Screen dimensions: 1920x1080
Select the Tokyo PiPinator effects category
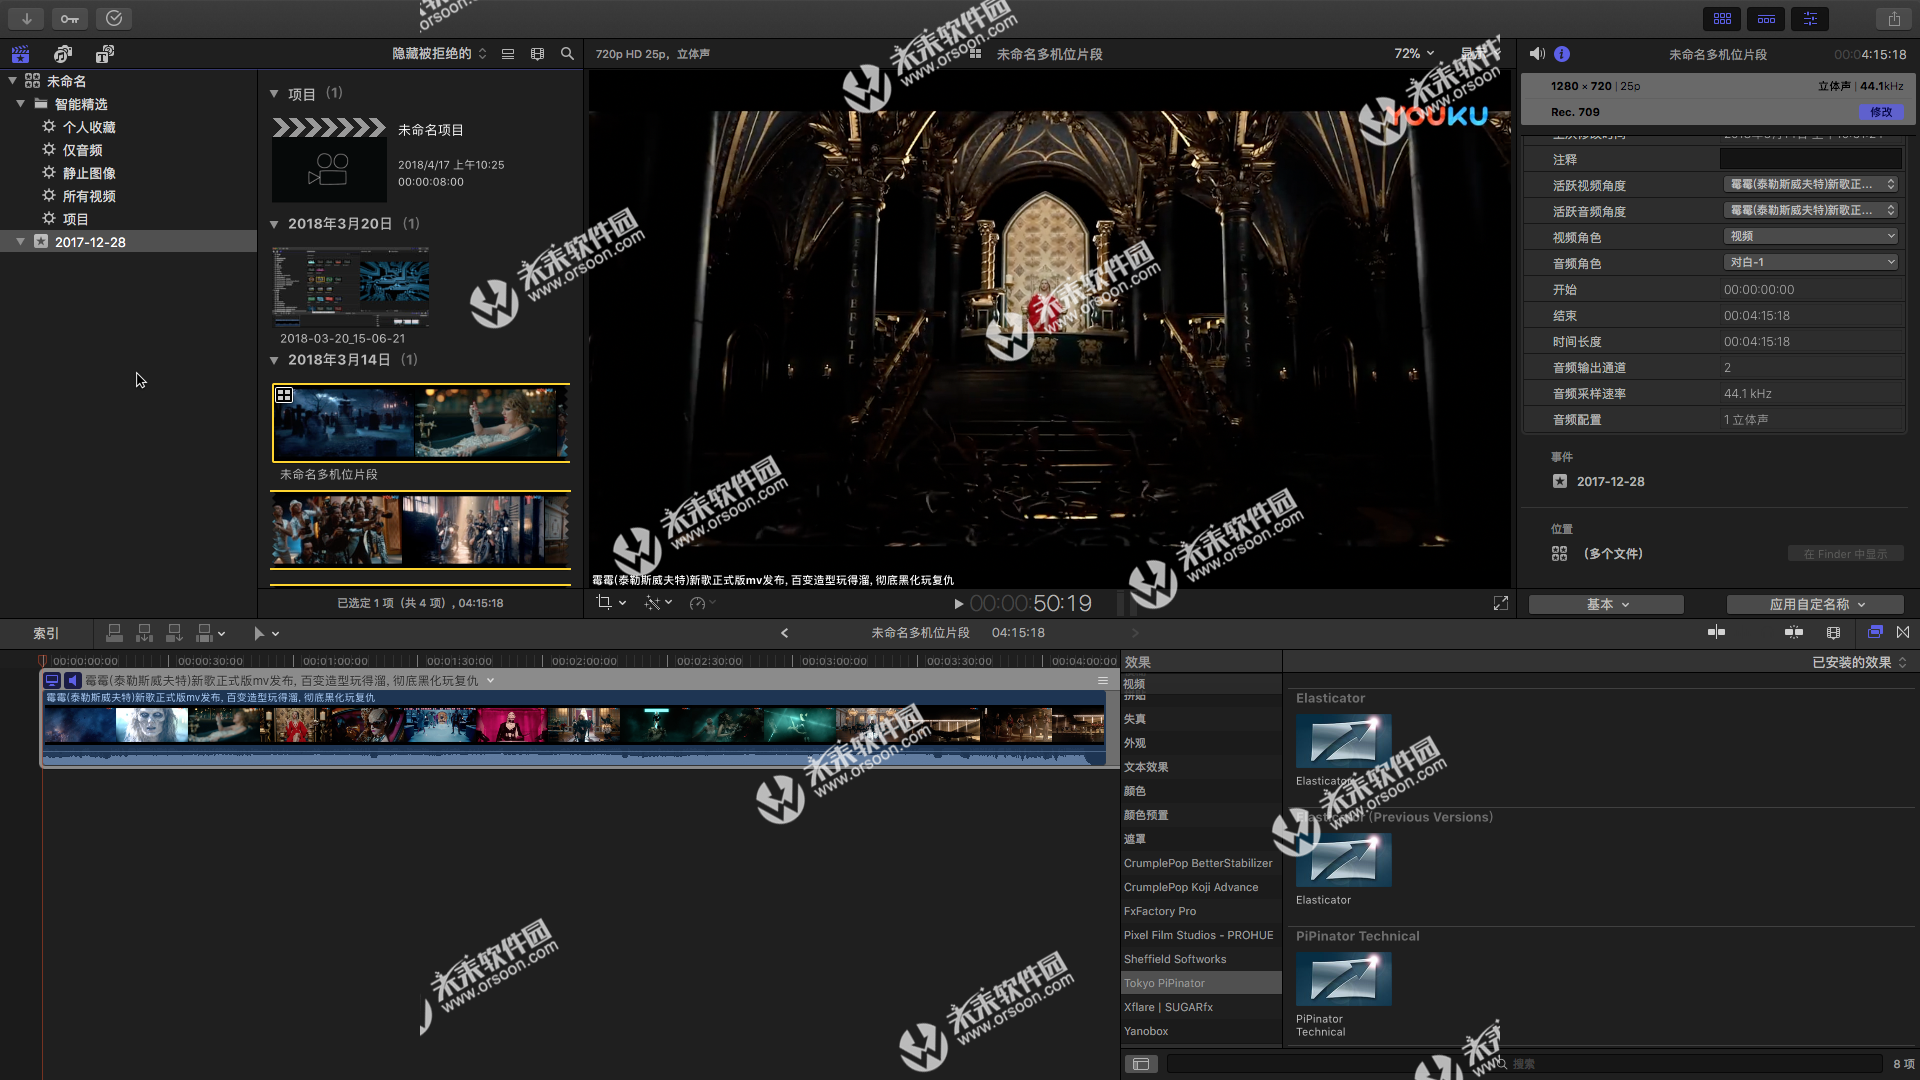pyautogui.click(x=1164, y=983)
